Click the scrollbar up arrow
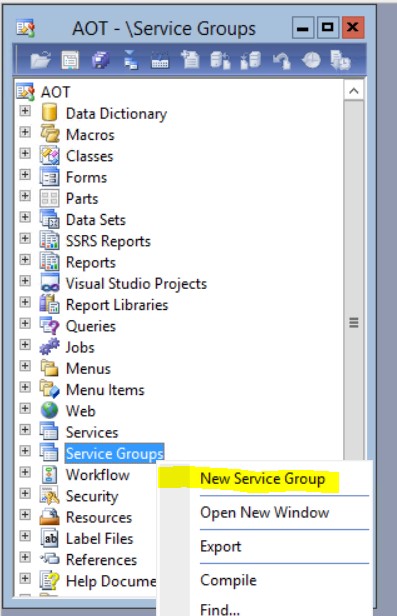Viewport: 397px width, 616px height. click(354, 91)
